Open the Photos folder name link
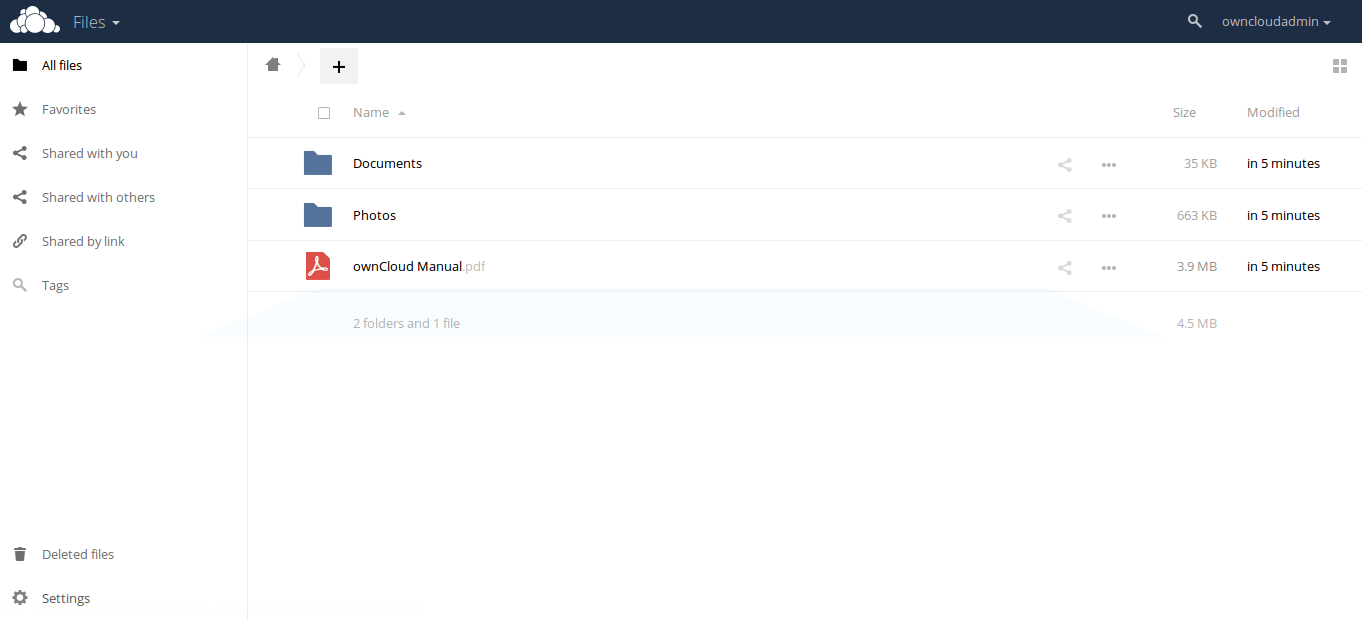This screenshot has height=620, width=1362. 375,216
